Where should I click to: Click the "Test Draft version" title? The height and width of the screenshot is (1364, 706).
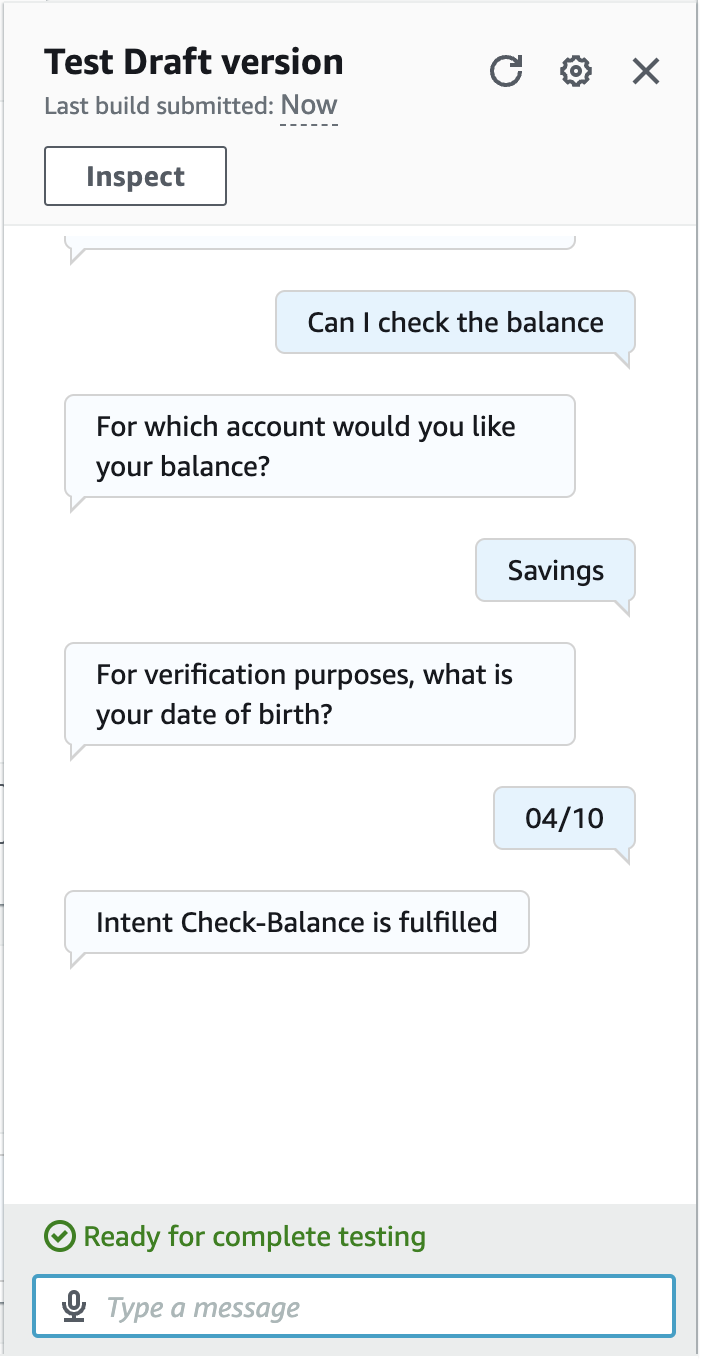(x=194, y=62)
